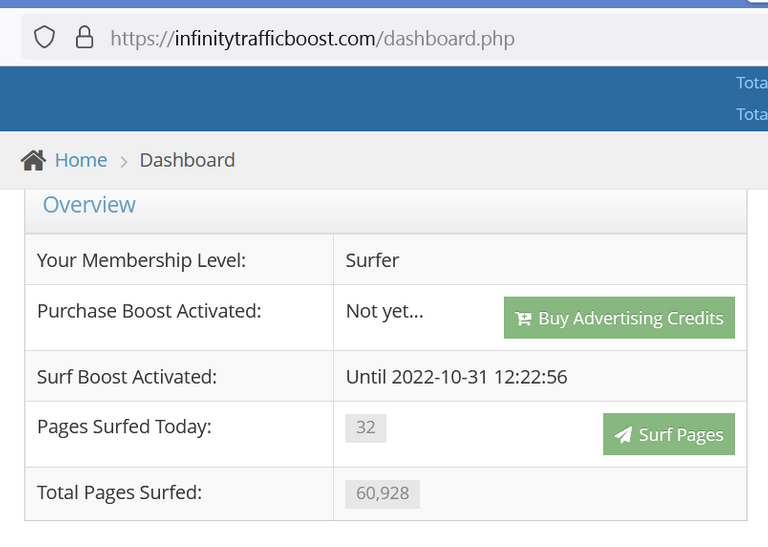Image resolution: width=768 pixels, height=547 pixels.
Task: Click the shield tracking protection icon
Action: pyautogui.click(x=44, y=38)
